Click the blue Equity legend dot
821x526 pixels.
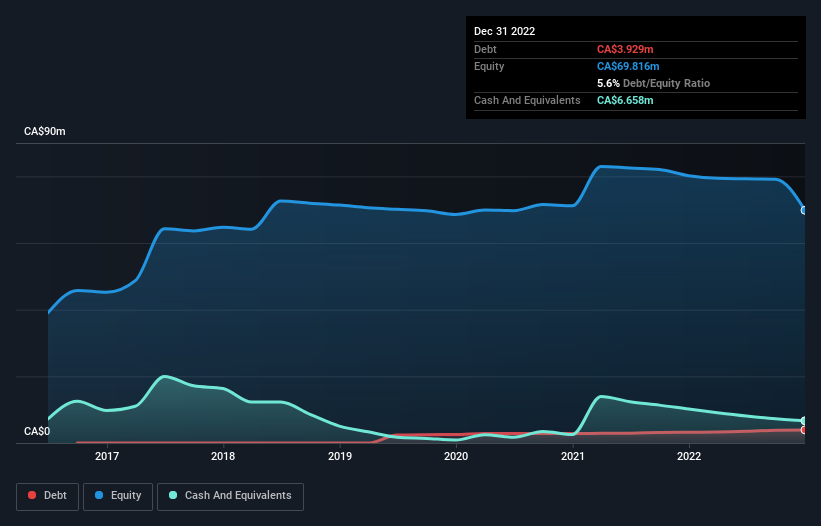[x=99, y=495]
